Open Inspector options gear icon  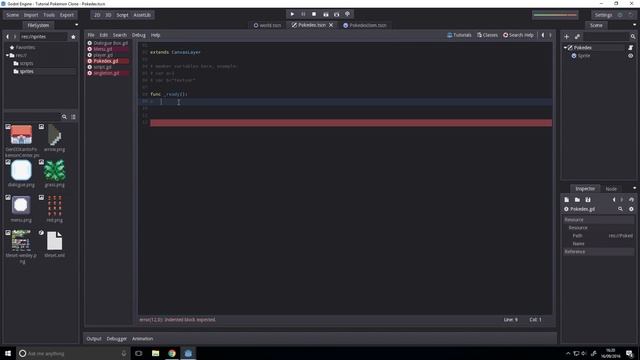coord(631,209)
